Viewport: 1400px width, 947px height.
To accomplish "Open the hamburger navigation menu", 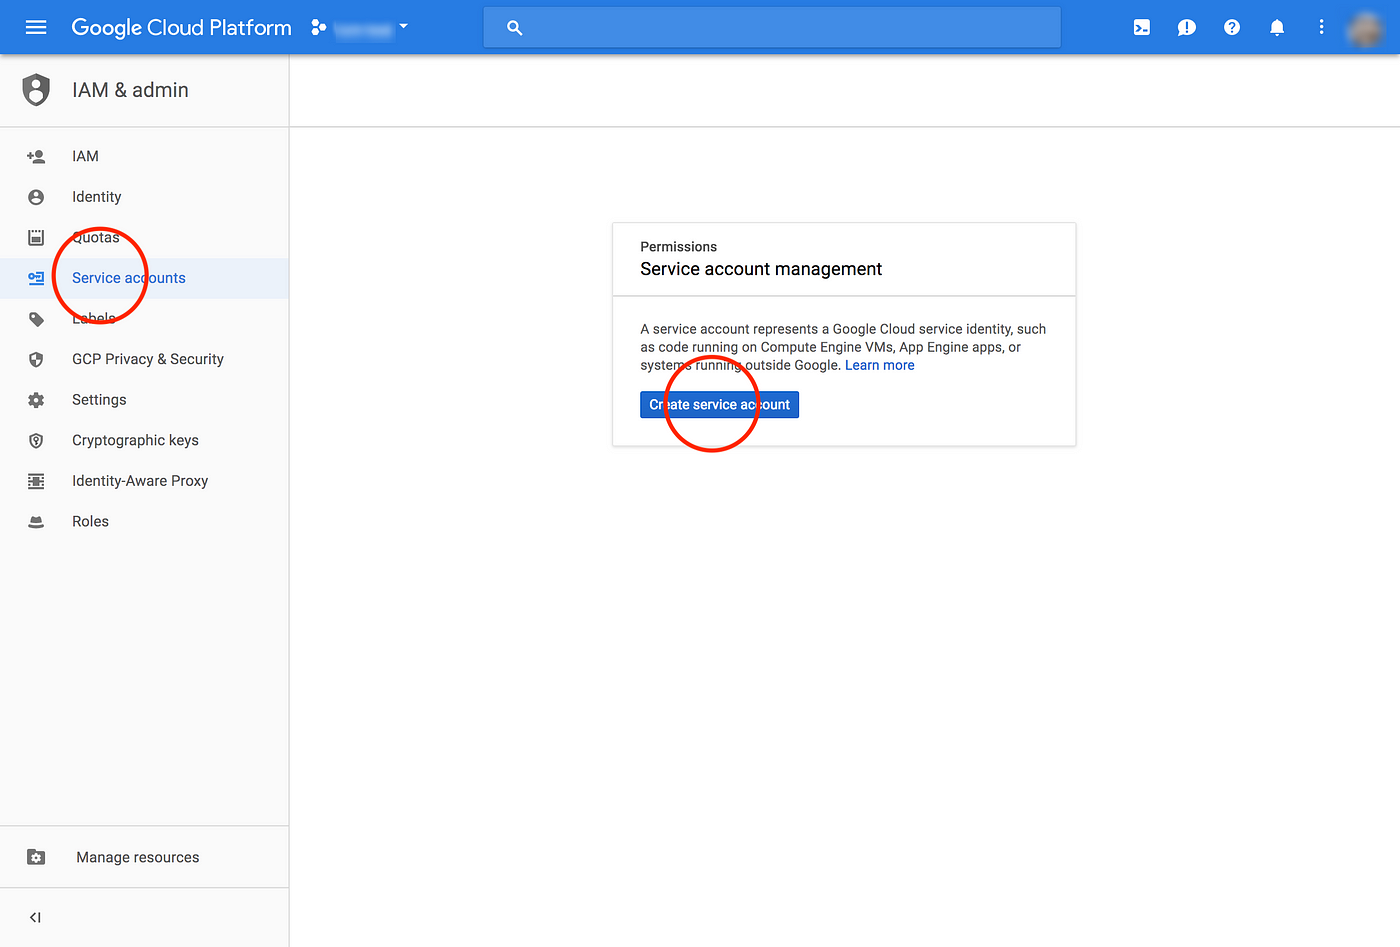I will click(36, 27).
